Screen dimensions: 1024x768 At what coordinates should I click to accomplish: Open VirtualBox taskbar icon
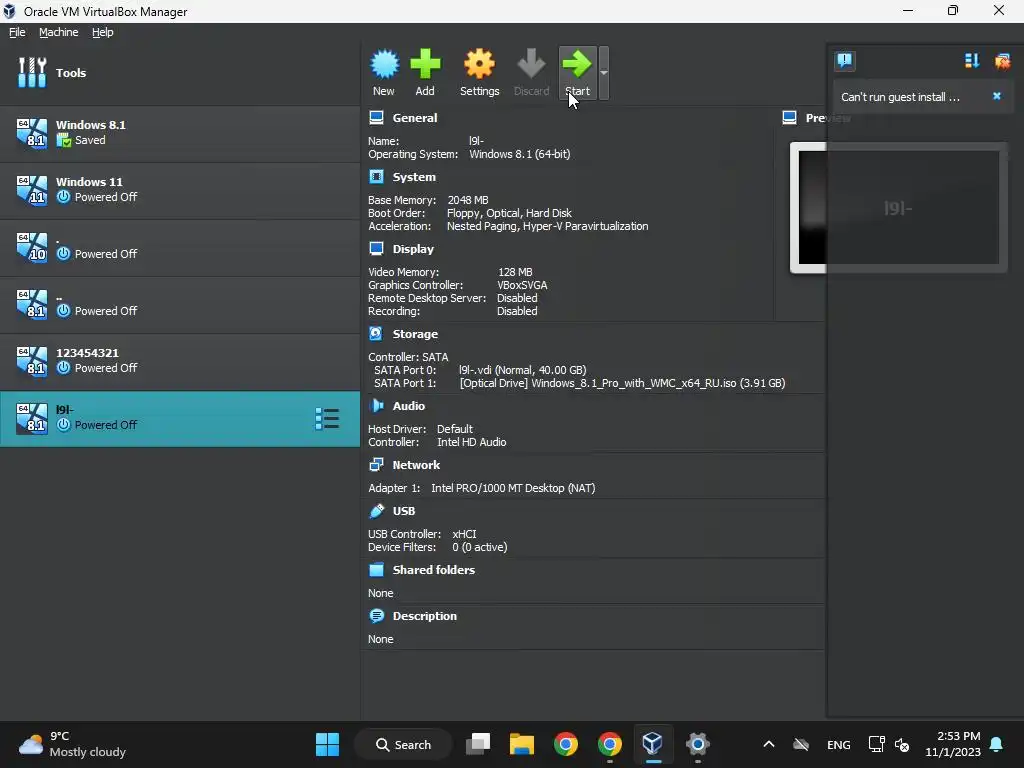tap(652, 744)
